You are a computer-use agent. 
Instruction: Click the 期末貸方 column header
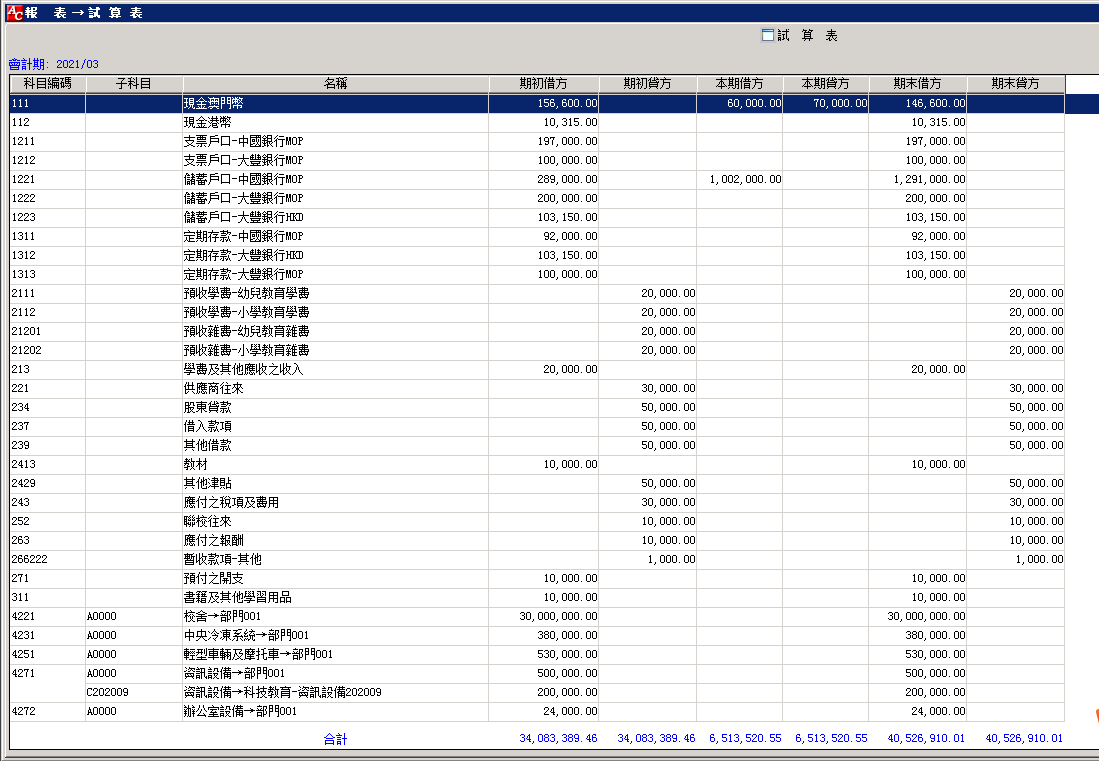coord(1015,84)
